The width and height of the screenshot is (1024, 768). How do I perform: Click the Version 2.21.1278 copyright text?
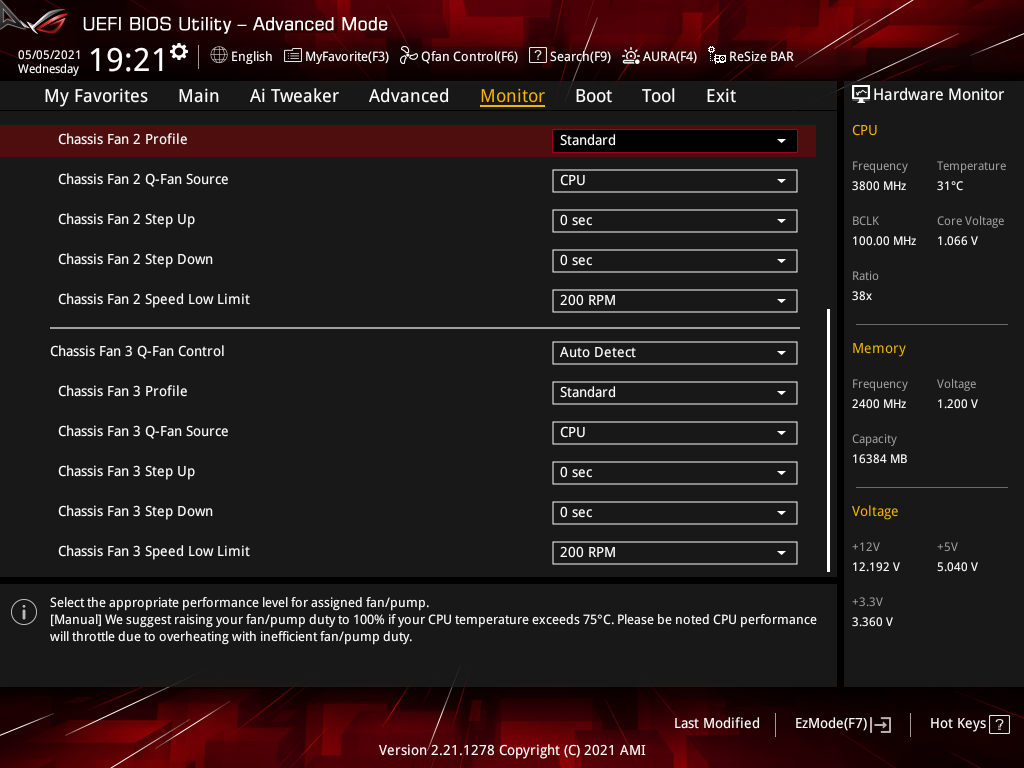click(512, 750)
